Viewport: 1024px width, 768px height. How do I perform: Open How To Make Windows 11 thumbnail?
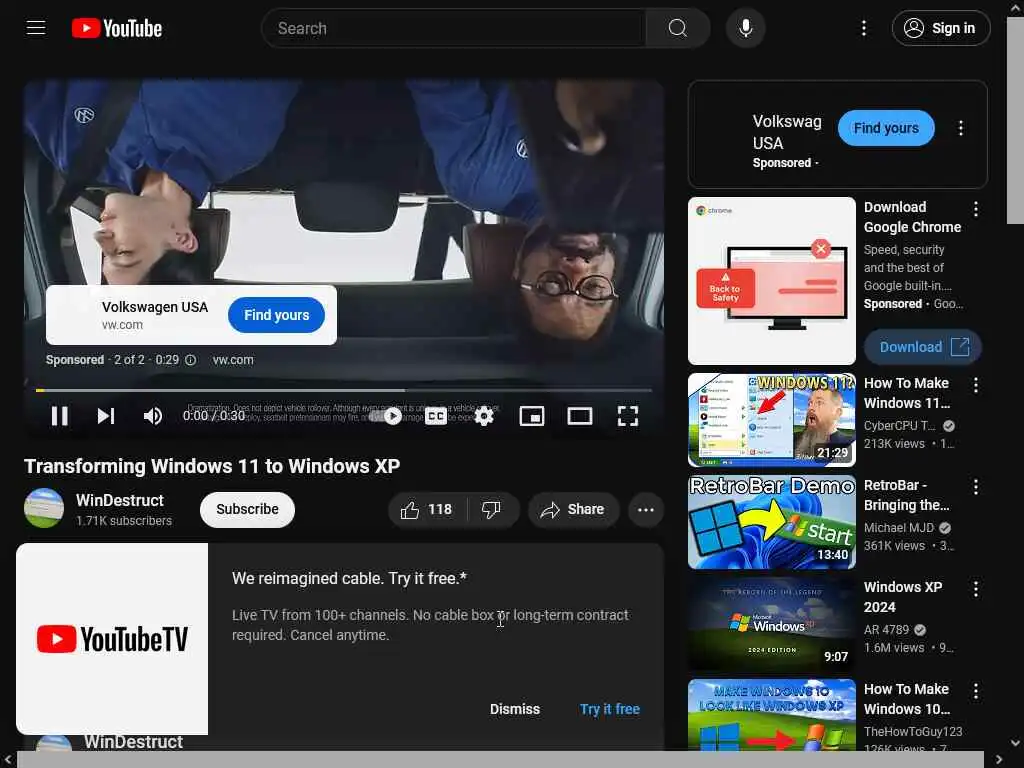(771, 420)
